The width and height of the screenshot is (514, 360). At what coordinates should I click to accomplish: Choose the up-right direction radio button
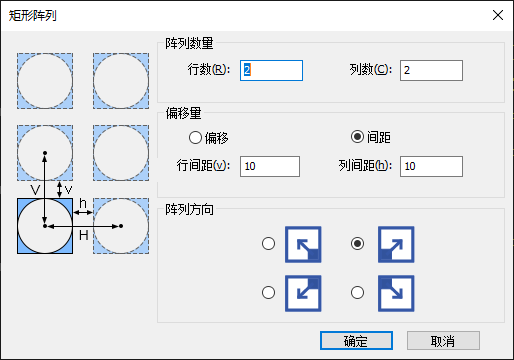(x=357, y=244)
